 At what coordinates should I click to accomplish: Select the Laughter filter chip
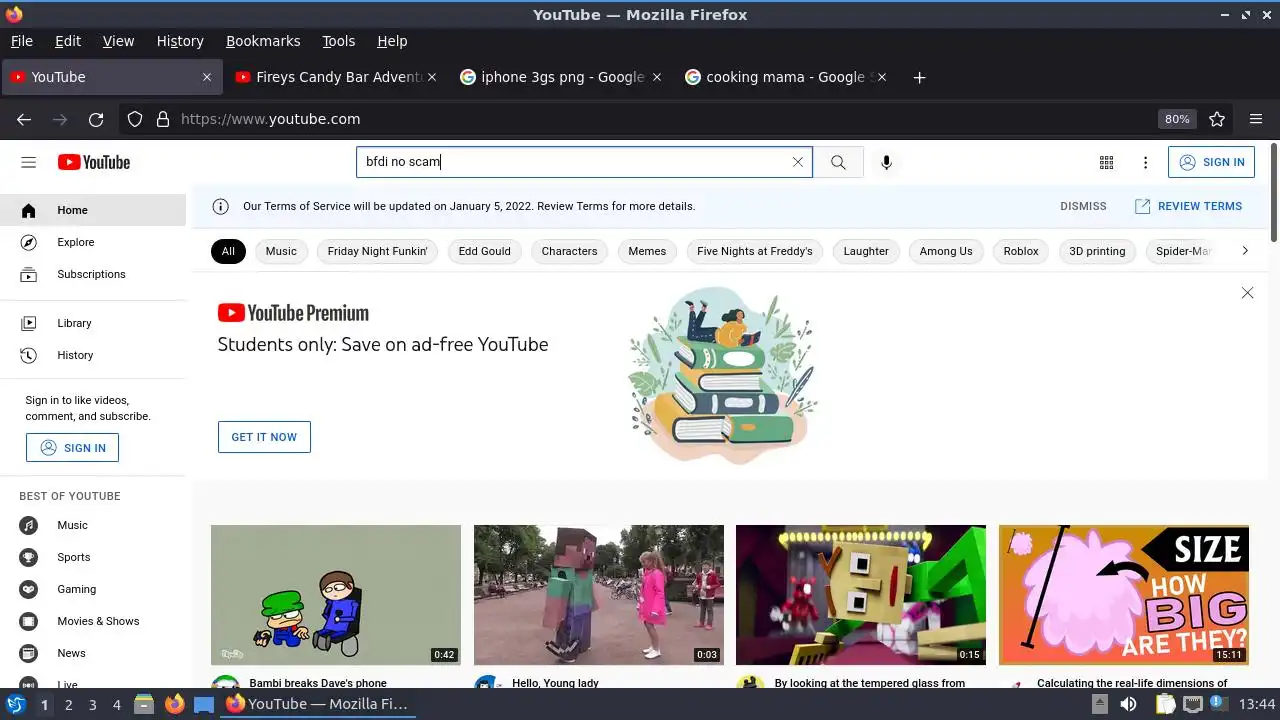pos(866,251)
